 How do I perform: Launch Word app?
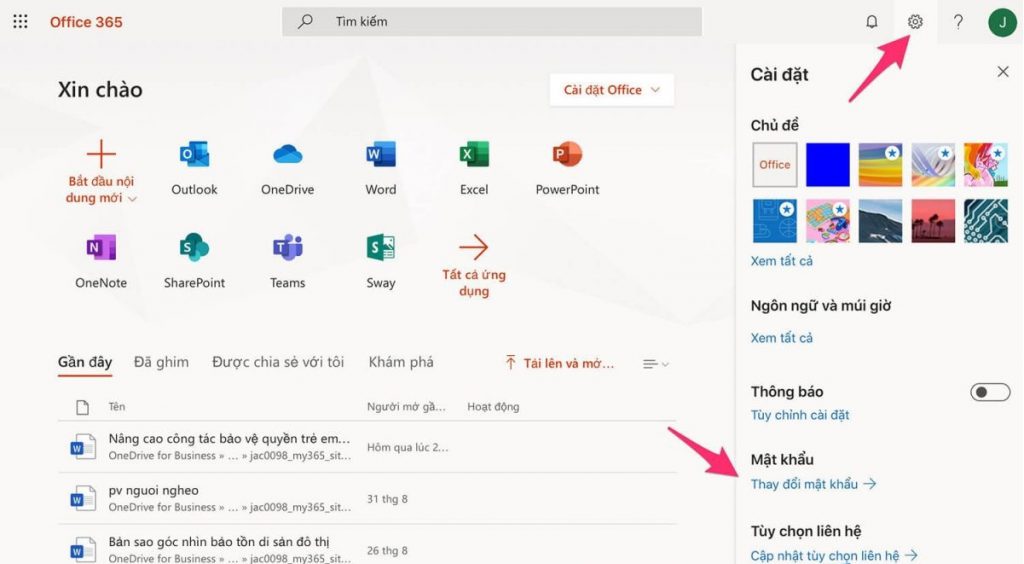[381, 168]
